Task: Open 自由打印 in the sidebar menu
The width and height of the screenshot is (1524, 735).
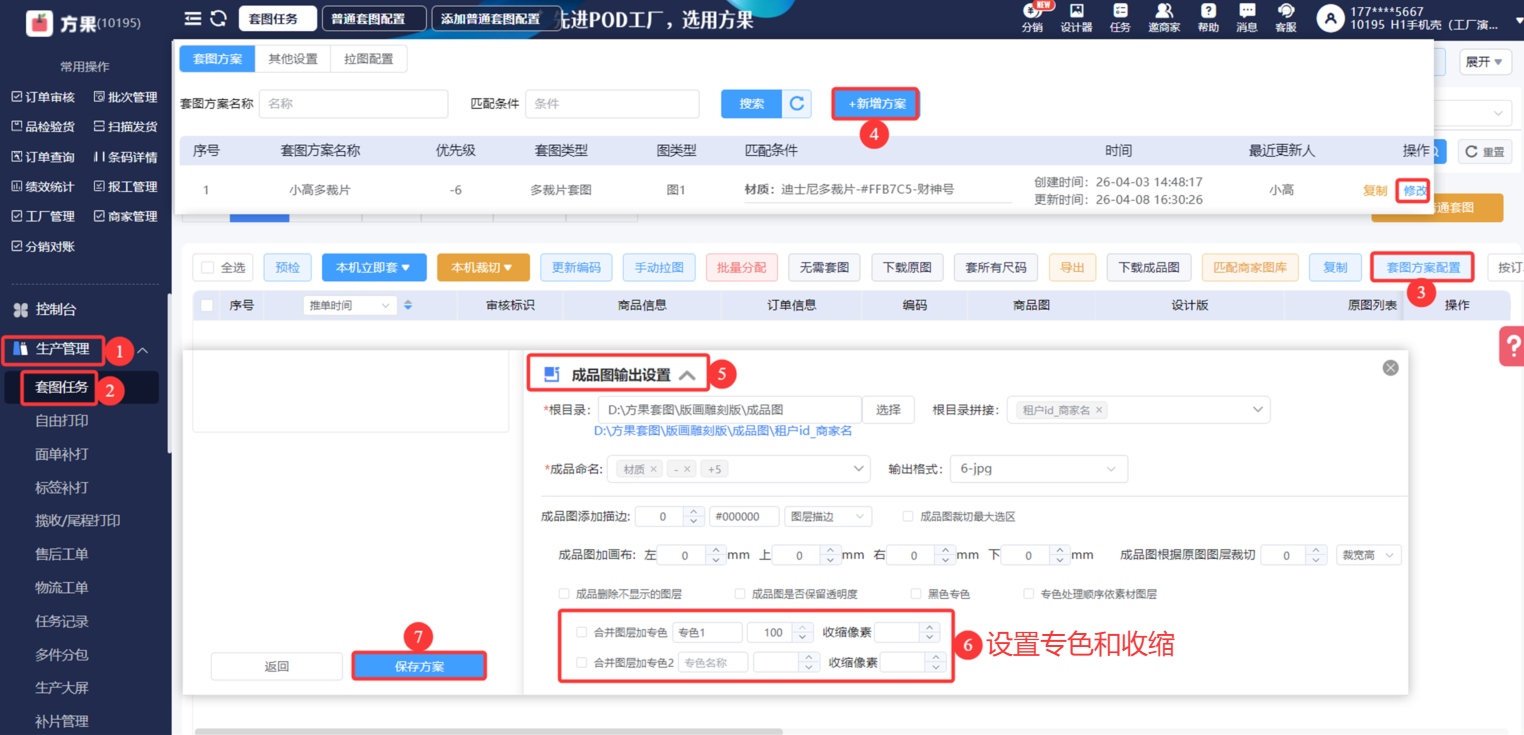Action: pyautogui.click(x=62, y=421)
